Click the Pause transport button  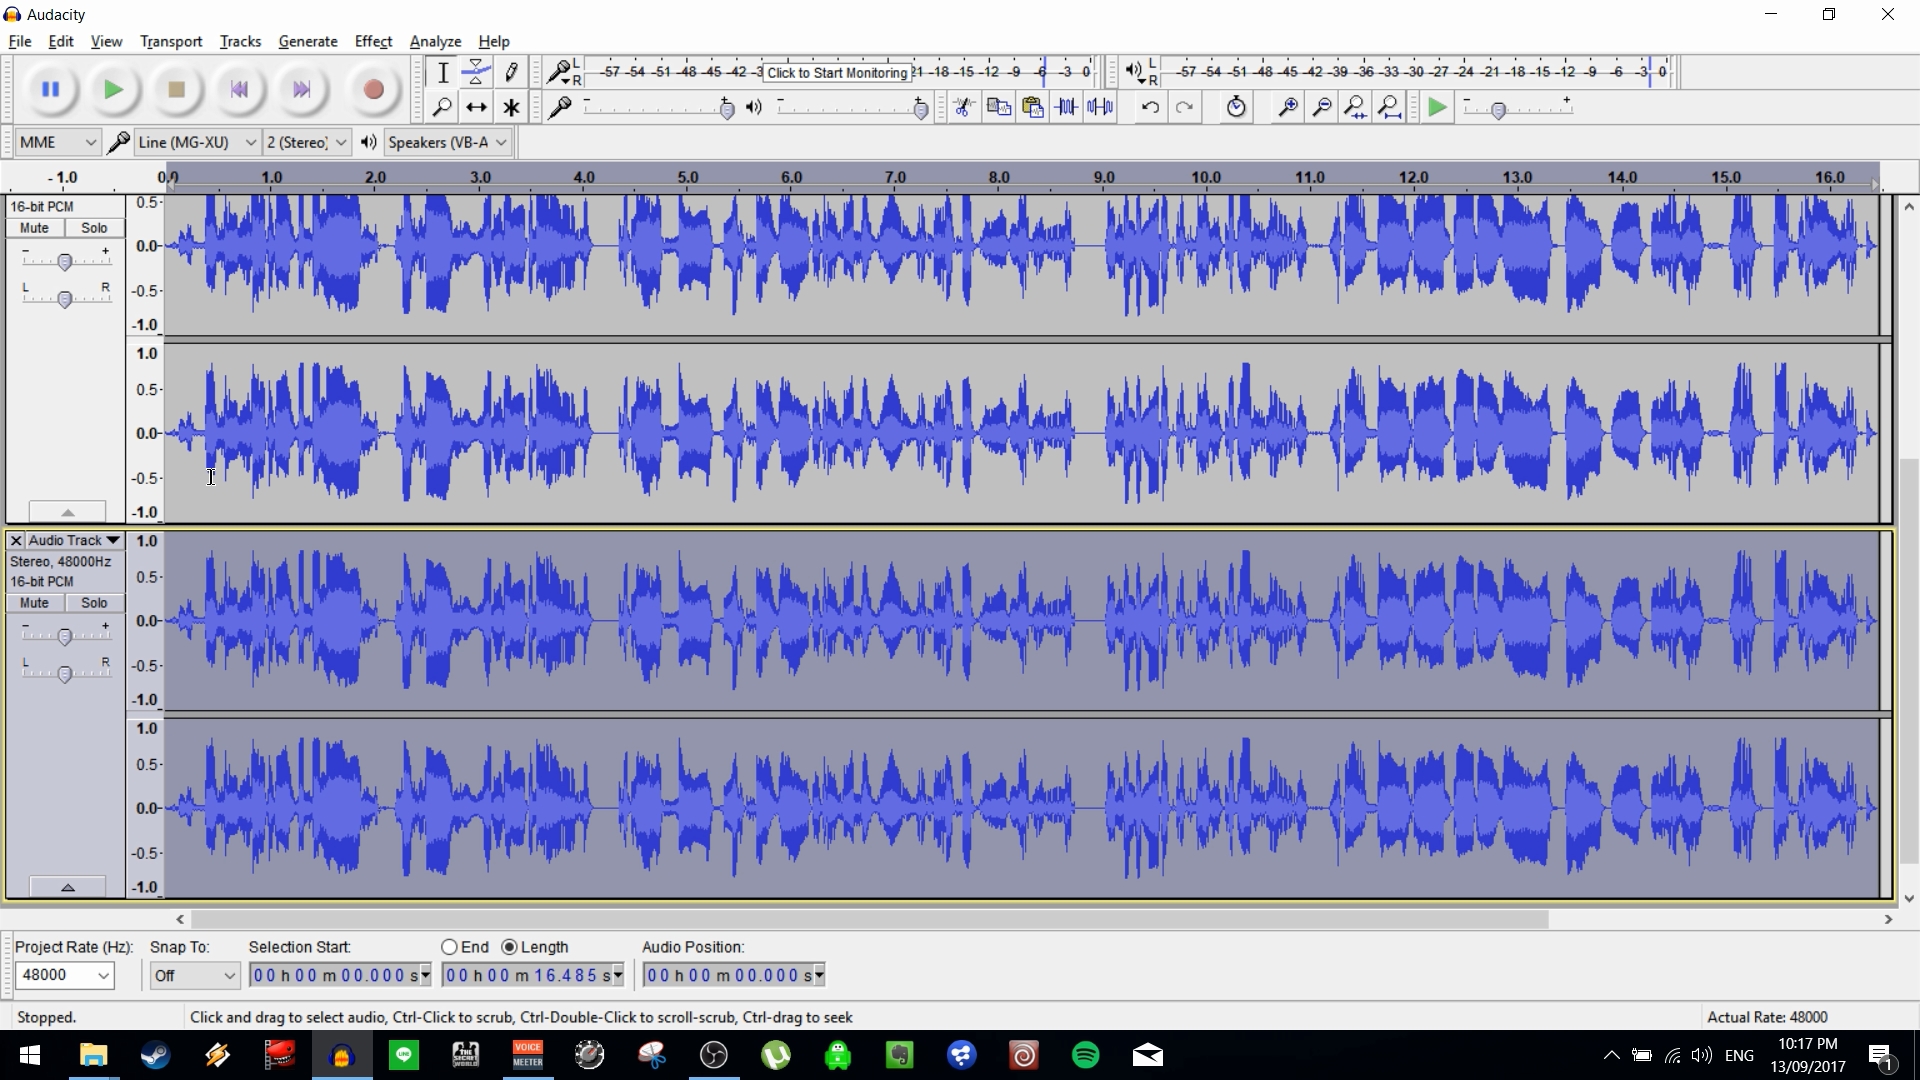point(50,90)
